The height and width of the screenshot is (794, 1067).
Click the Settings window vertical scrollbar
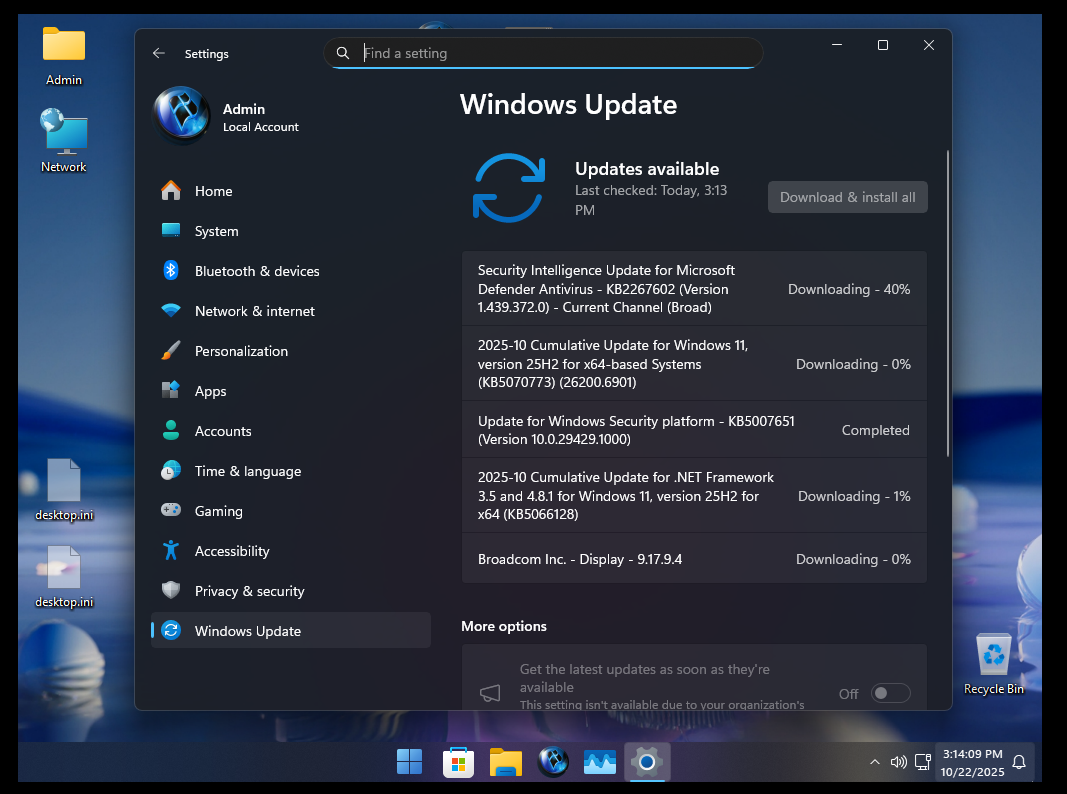coord(947,303)
